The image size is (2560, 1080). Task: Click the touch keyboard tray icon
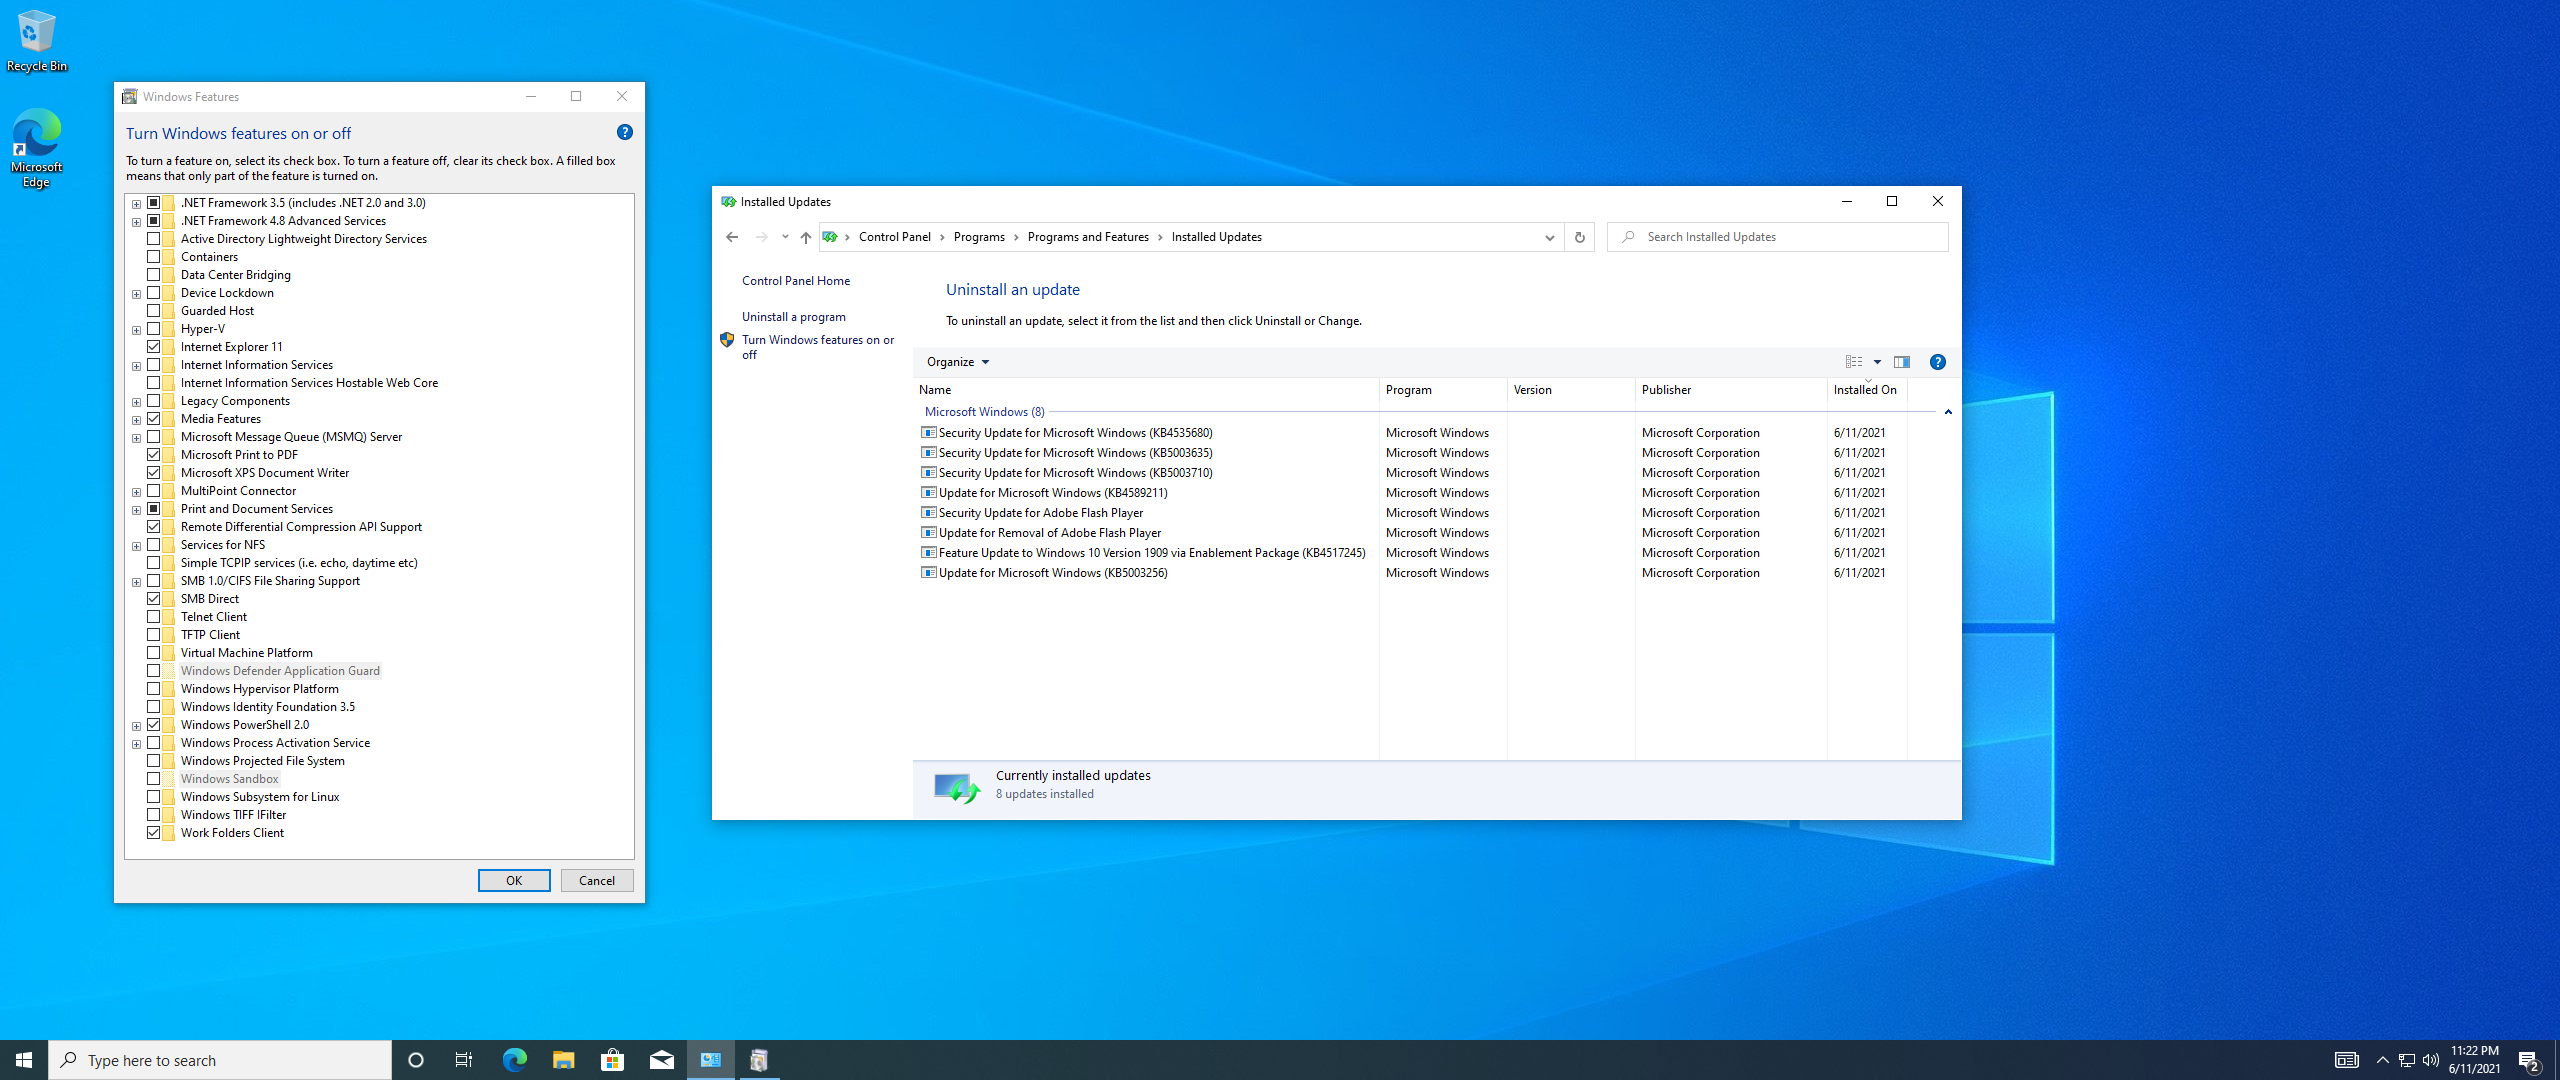tap(2347, 1060)
